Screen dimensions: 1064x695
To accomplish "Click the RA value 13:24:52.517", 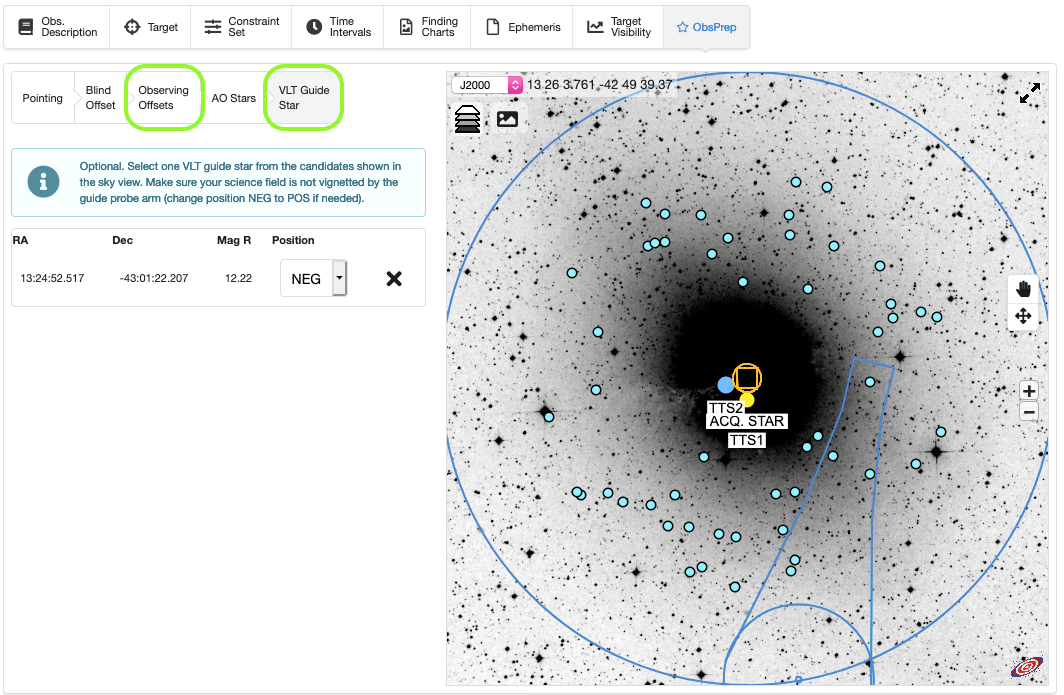I will coord(52,278).
